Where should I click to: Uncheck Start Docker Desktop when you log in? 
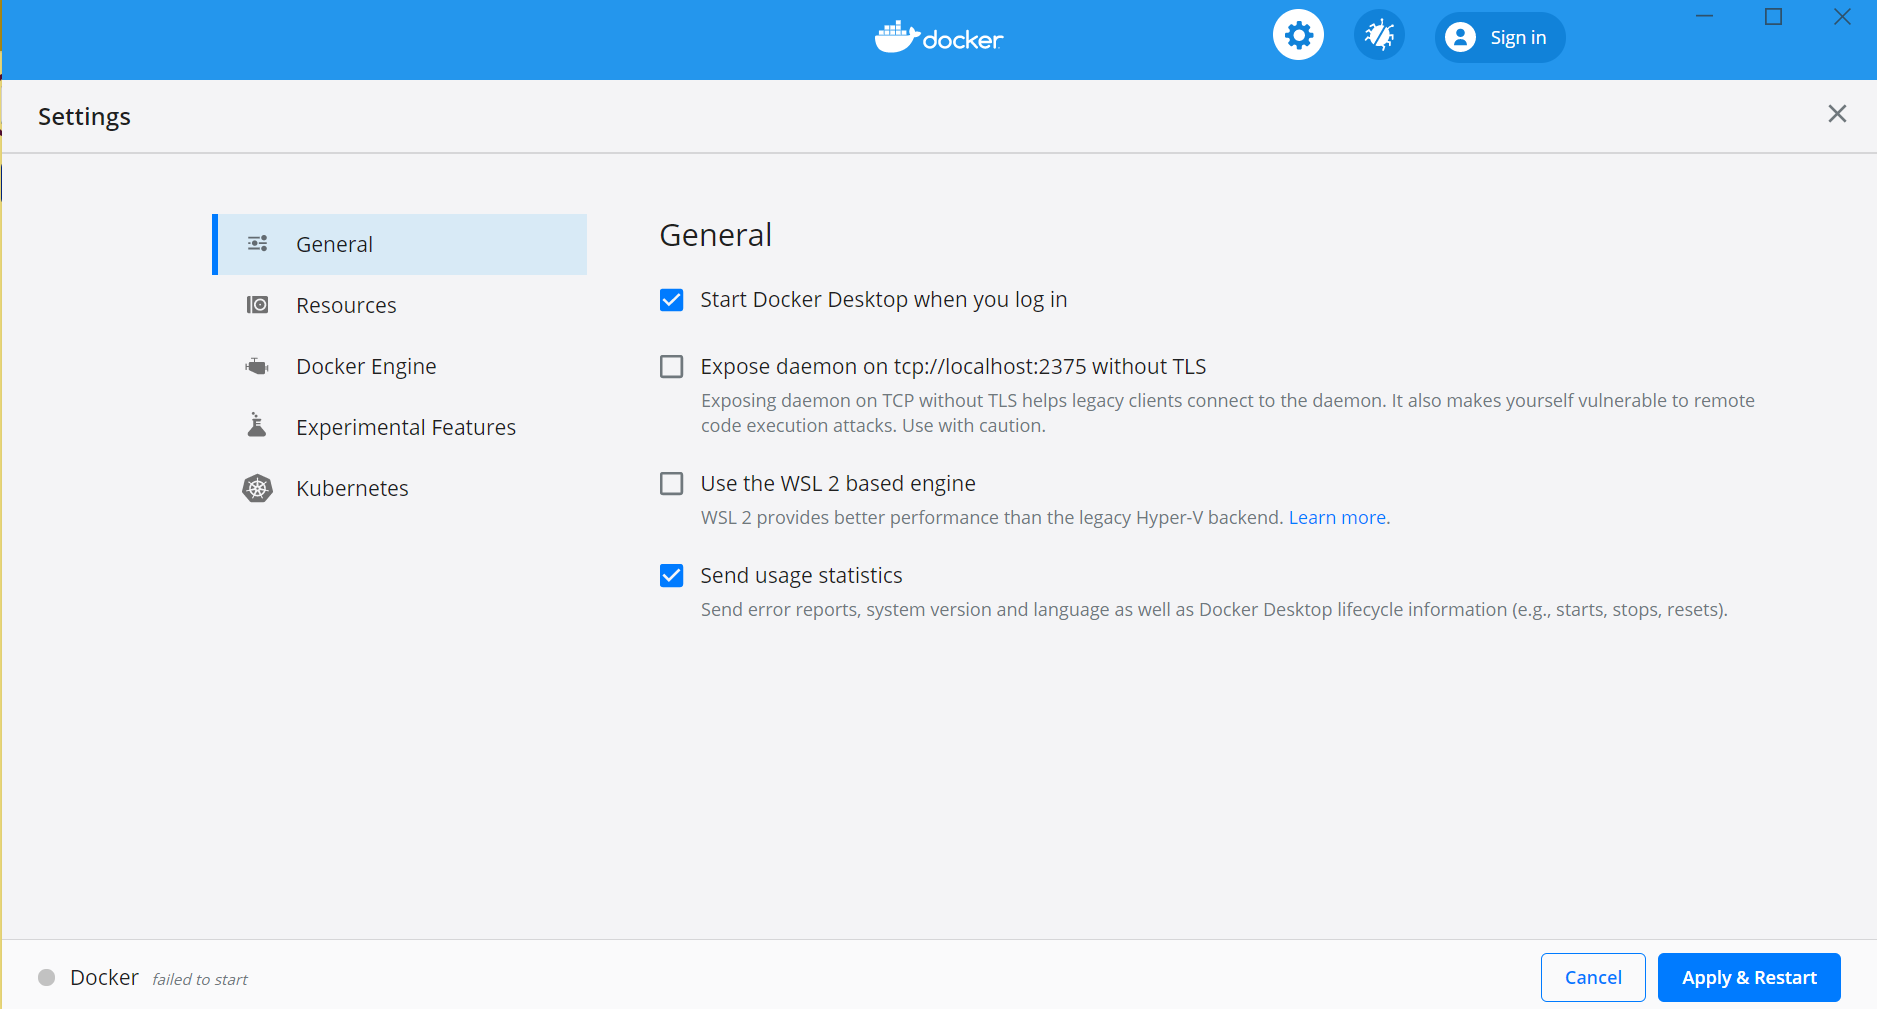point(672,300)
